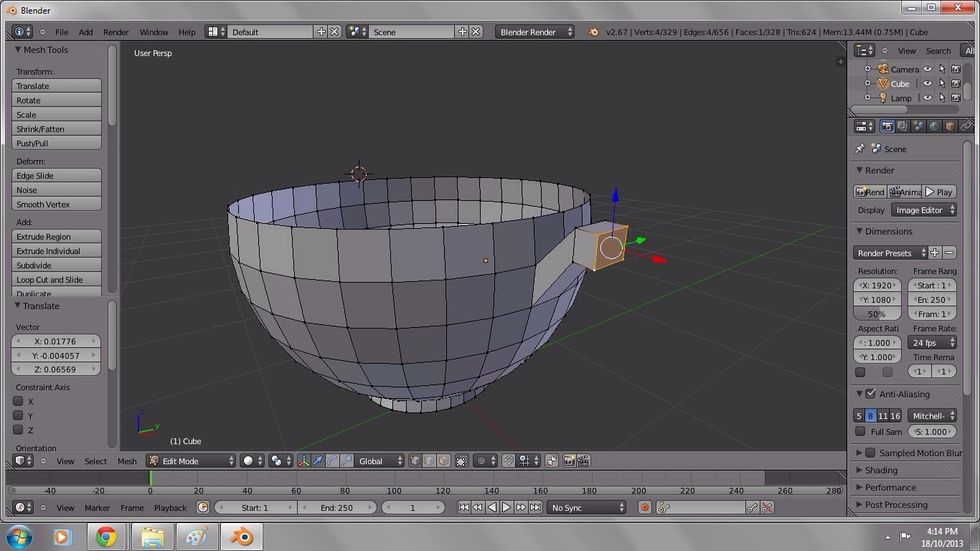Click the Lamp icon in outliner
980x551 pixels.
[x=882, y=98]
